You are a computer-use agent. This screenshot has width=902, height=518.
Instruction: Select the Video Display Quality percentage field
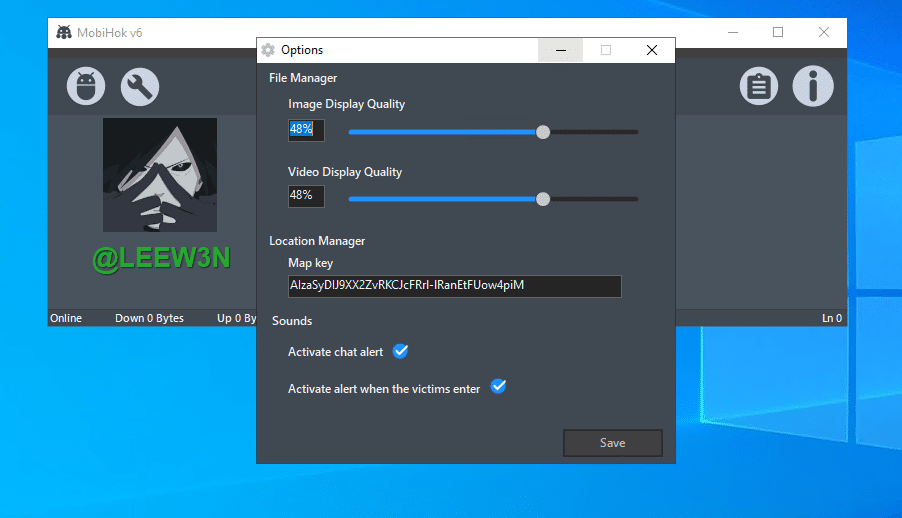[x=306, y=196]
